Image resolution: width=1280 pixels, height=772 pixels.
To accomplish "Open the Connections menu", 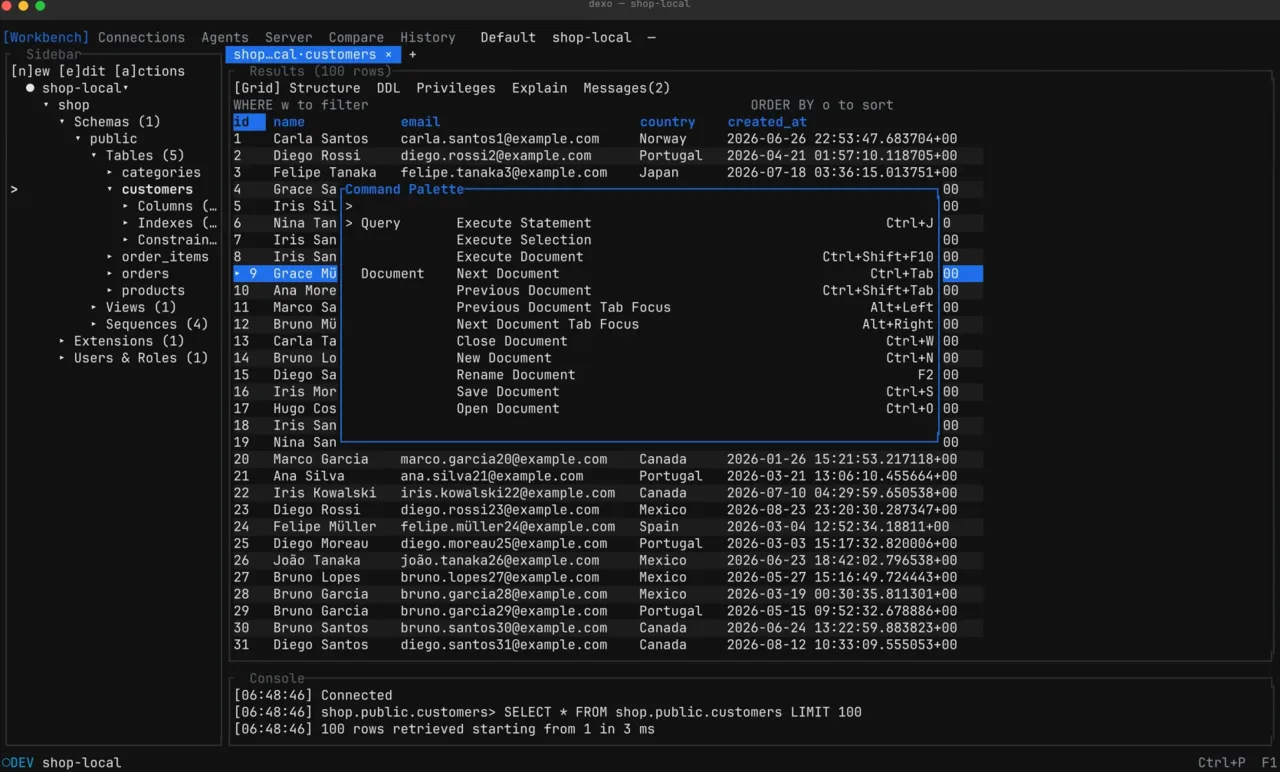I will click(141, 38).
